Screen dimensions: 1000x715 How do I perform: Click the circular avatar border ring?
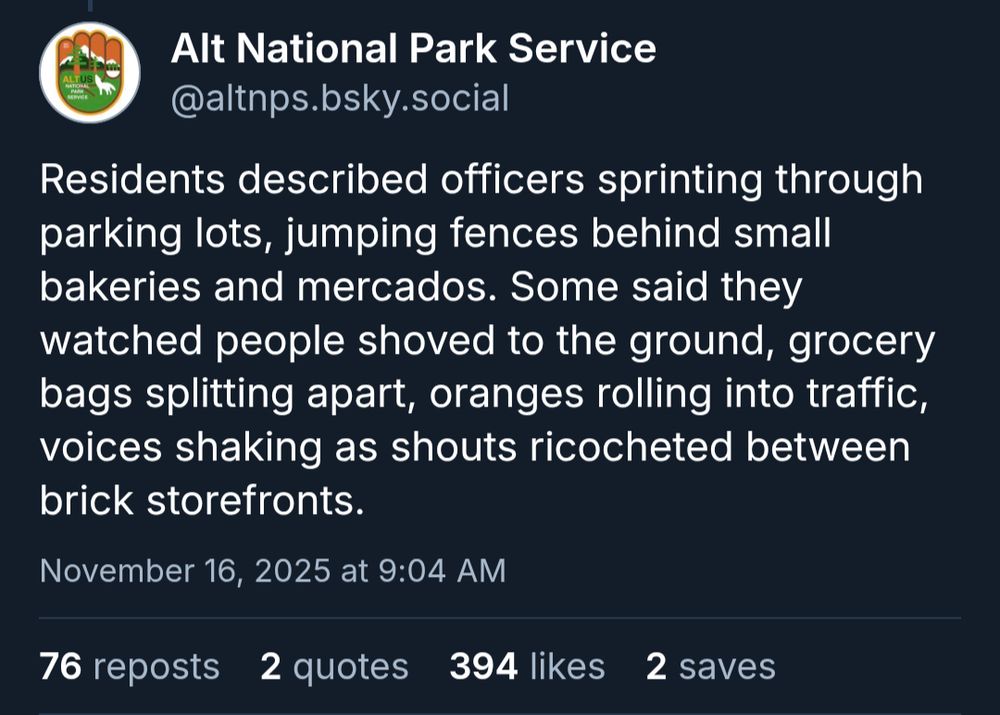point(90,29)
